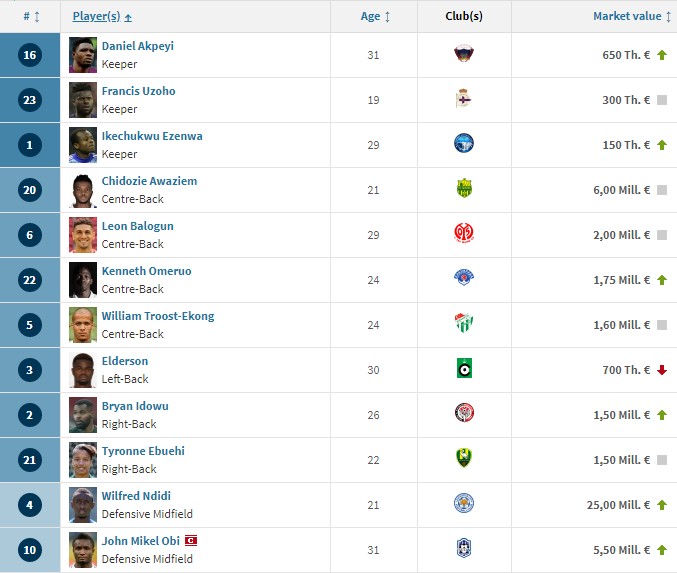
Task: Open Kenneth Omeruo's player profile link
Action: pyautogui.click(x=146, y=271)
